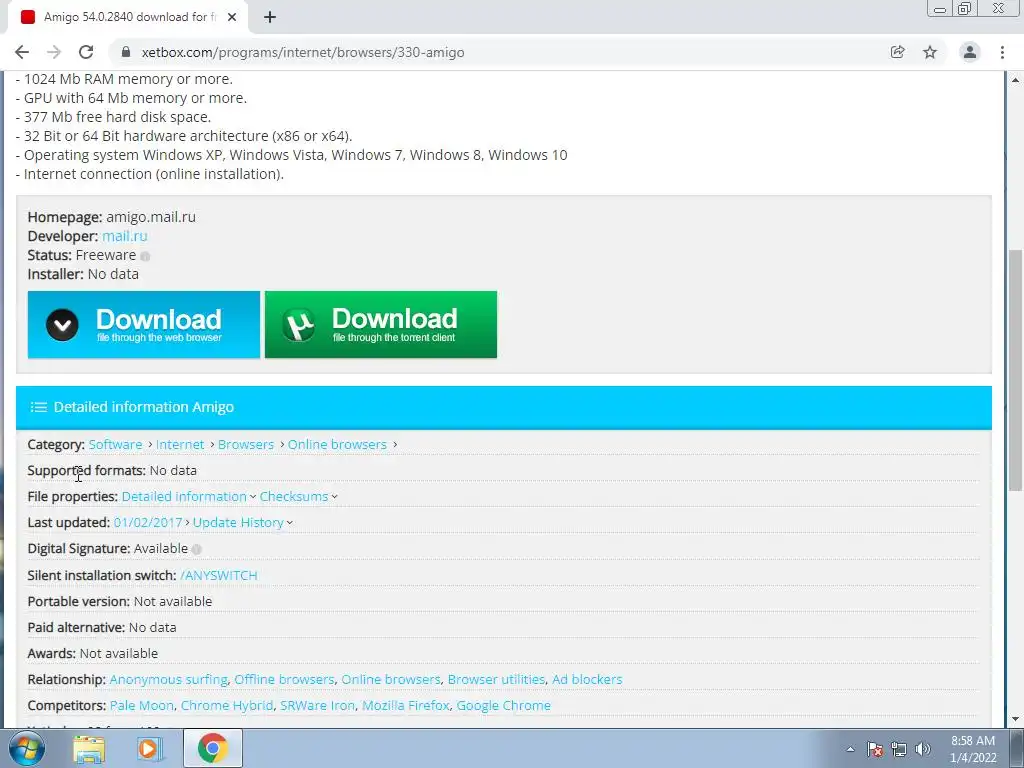Open Anonymous surfing relationship link
Viewport: 1024px width, 768px height.
(168, 679)
